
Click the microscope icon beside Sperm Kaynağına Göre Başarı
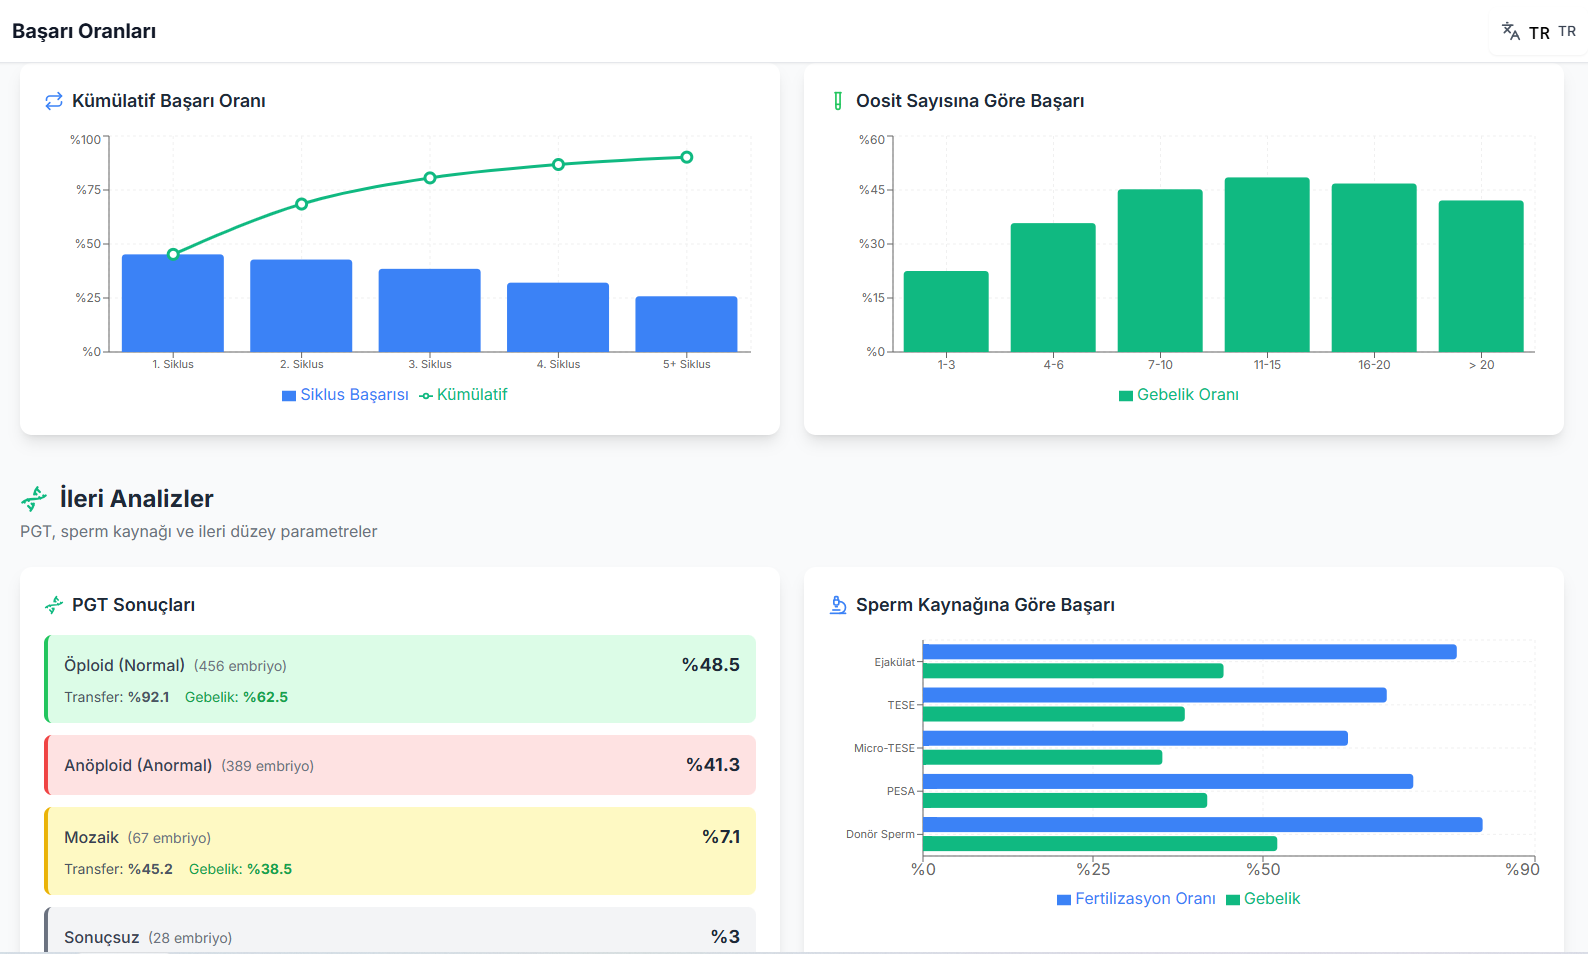click(x=838, y=605)
